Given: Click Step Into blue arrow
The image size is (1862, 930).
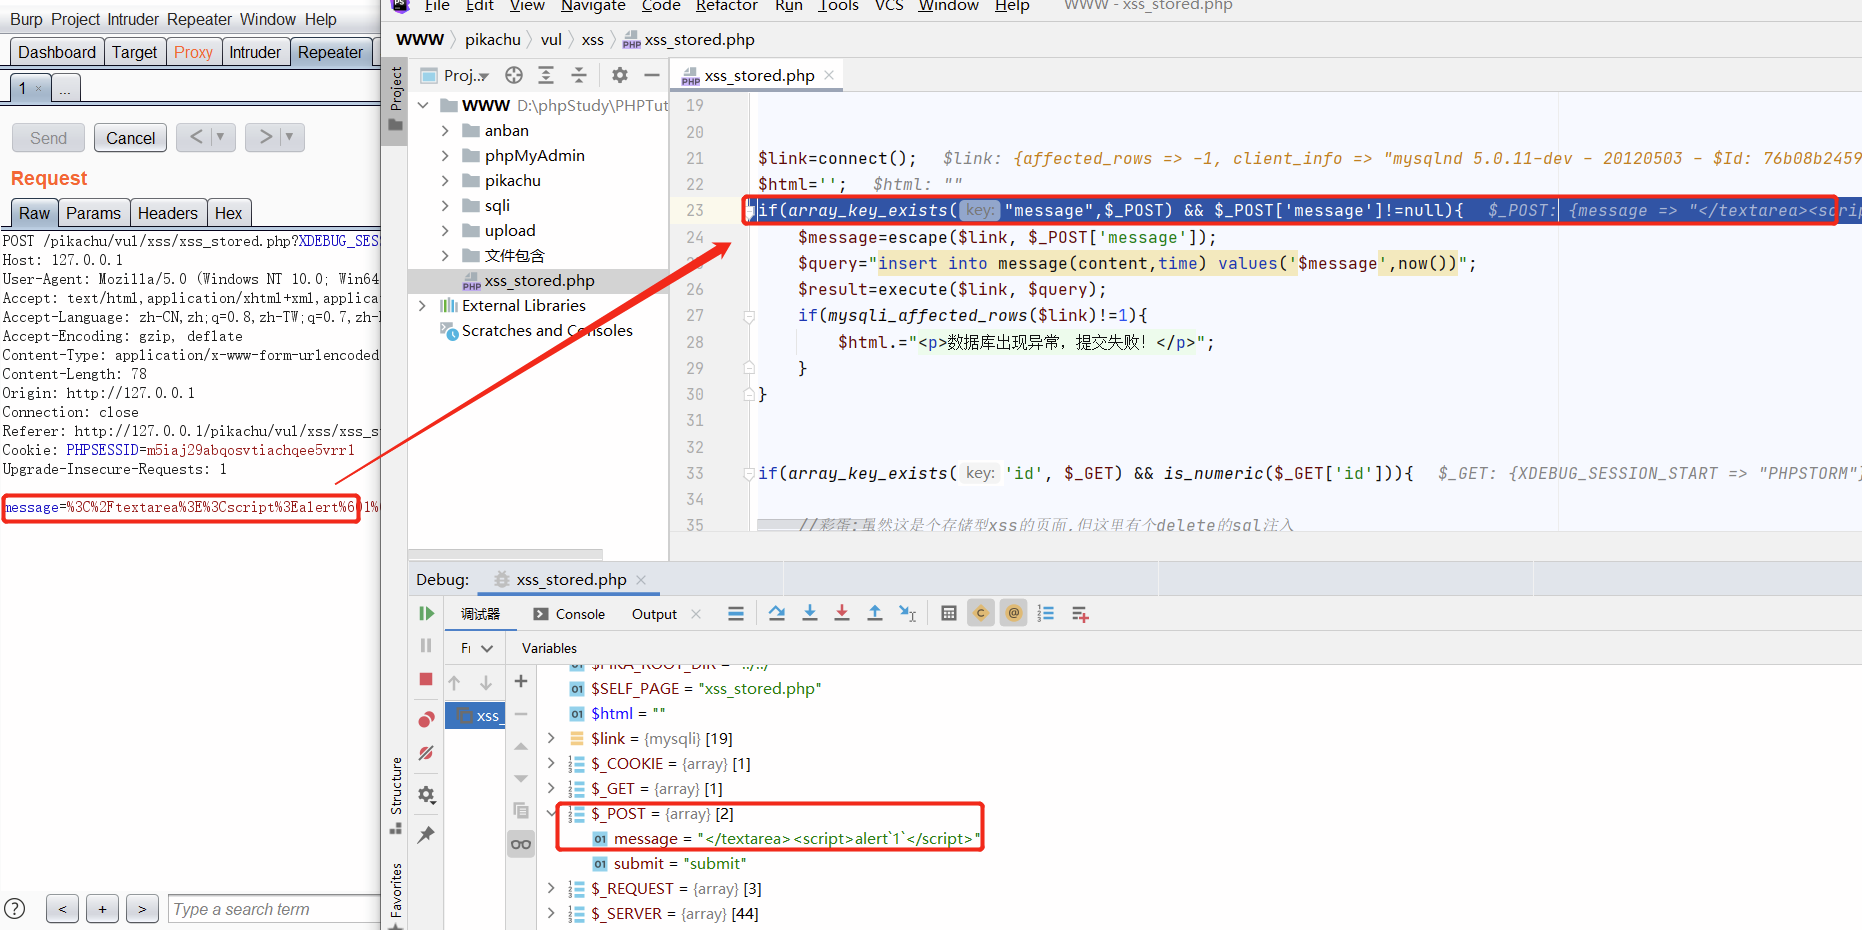Looking at the screenshot, I should coord(810,614).
